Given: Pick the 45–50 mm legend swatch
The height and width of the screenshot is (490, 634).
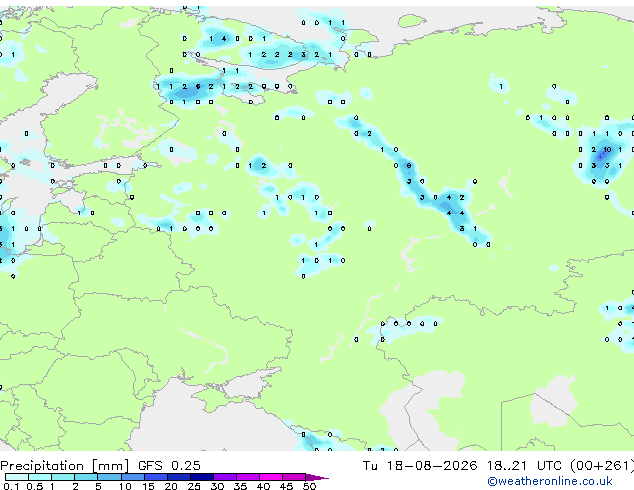Looking at the screenshot, I should click(x=294, y=477).
